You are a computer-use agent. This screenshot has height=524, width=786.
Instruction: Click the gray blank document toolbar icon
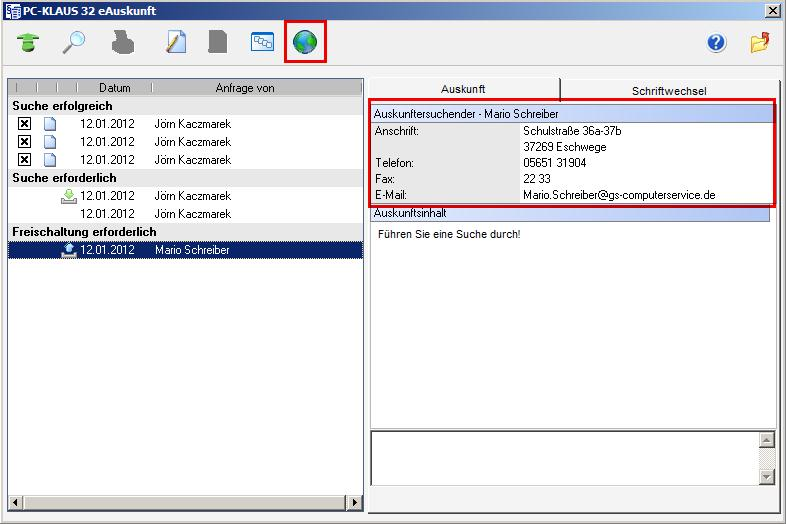(218, 42)
